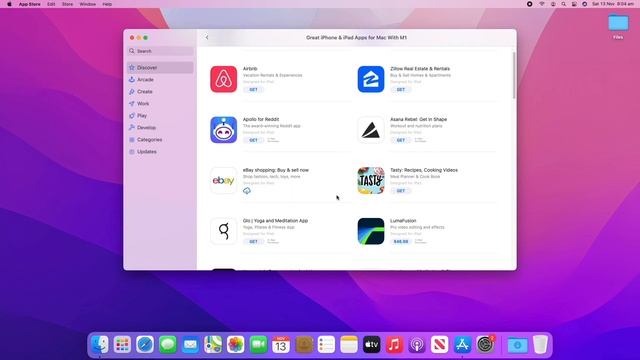Open Control Center in the menu bar
Screen dimensions: 640x360
coord(574,4)
